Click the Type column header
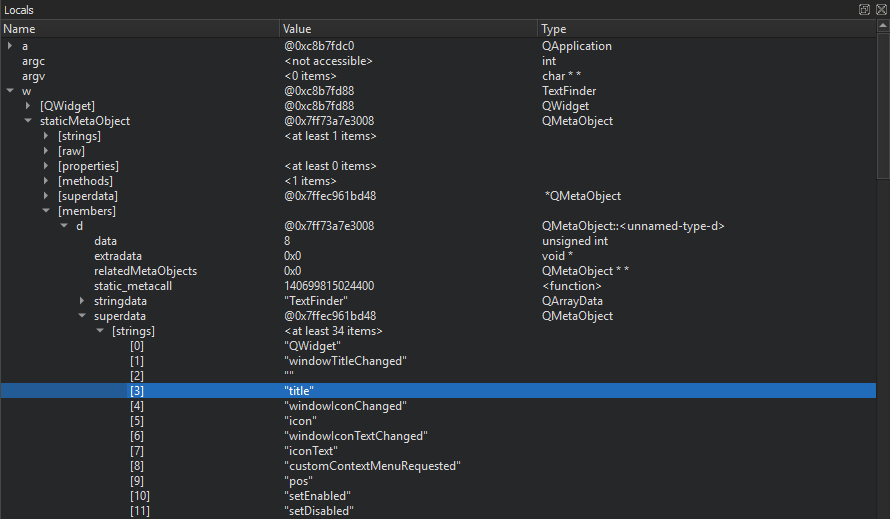 point(700,29)
